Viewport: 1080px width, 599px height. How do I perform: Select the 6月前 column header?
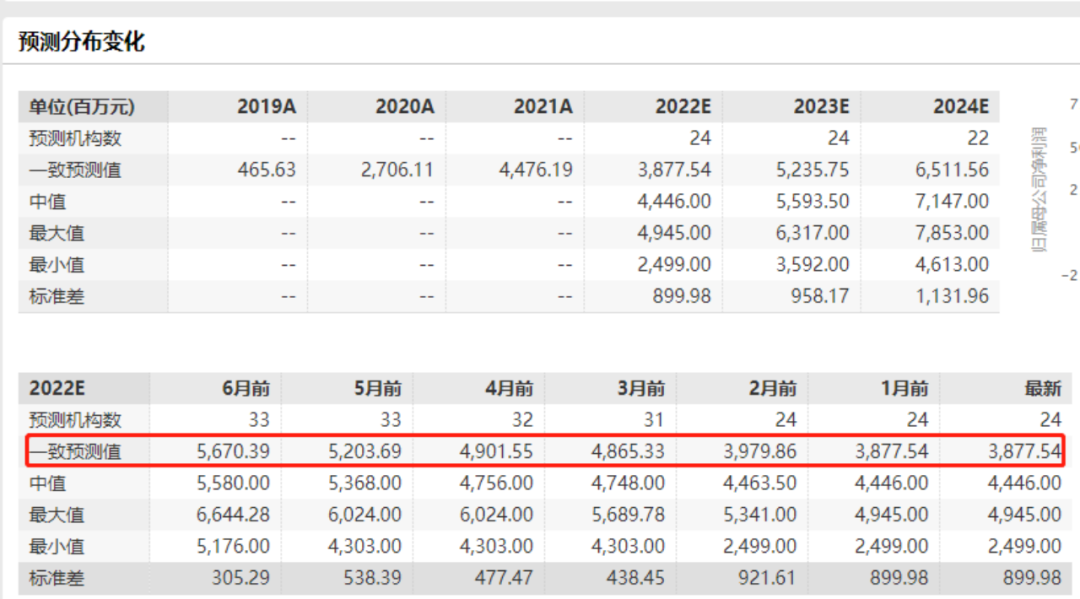click(x=245, y=388)
